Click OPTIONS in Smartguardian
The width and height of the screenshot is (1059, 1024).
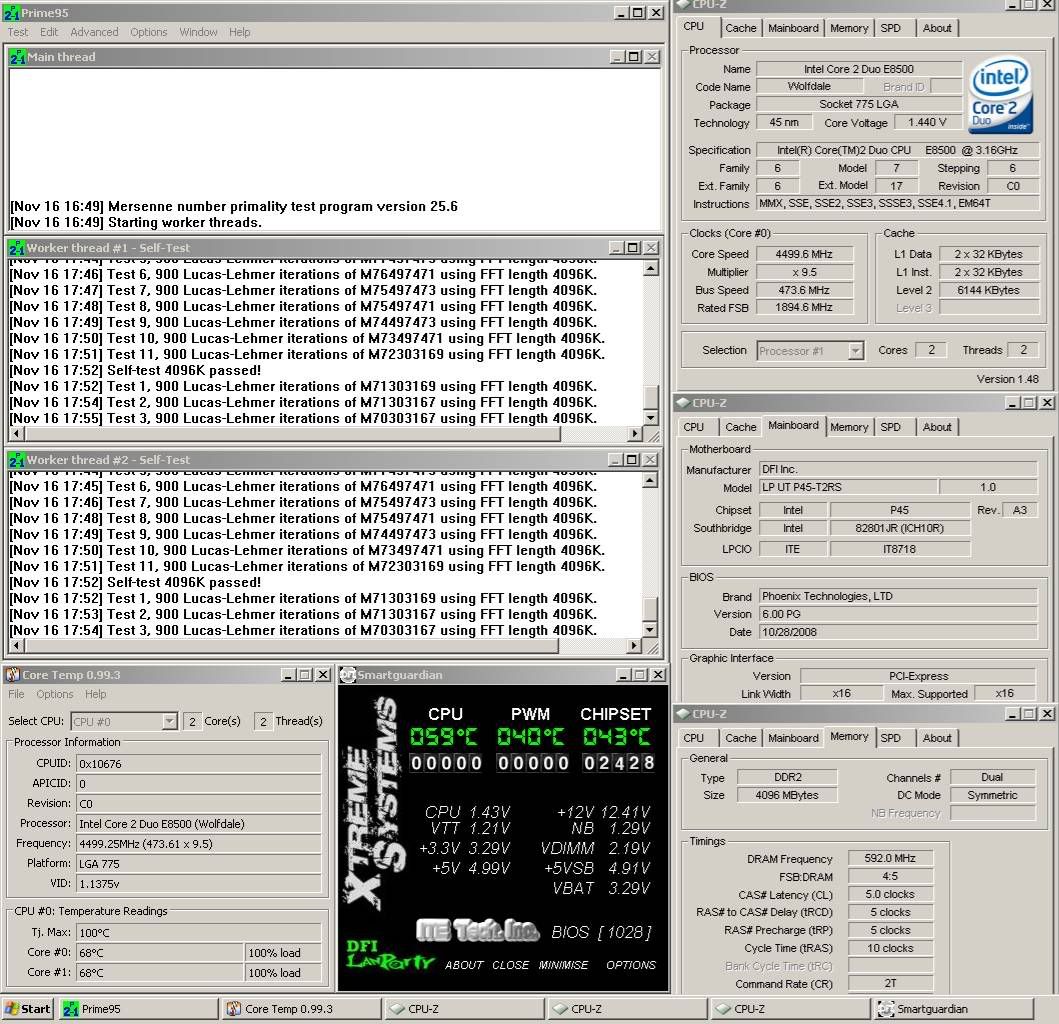(x=631, y=965)
